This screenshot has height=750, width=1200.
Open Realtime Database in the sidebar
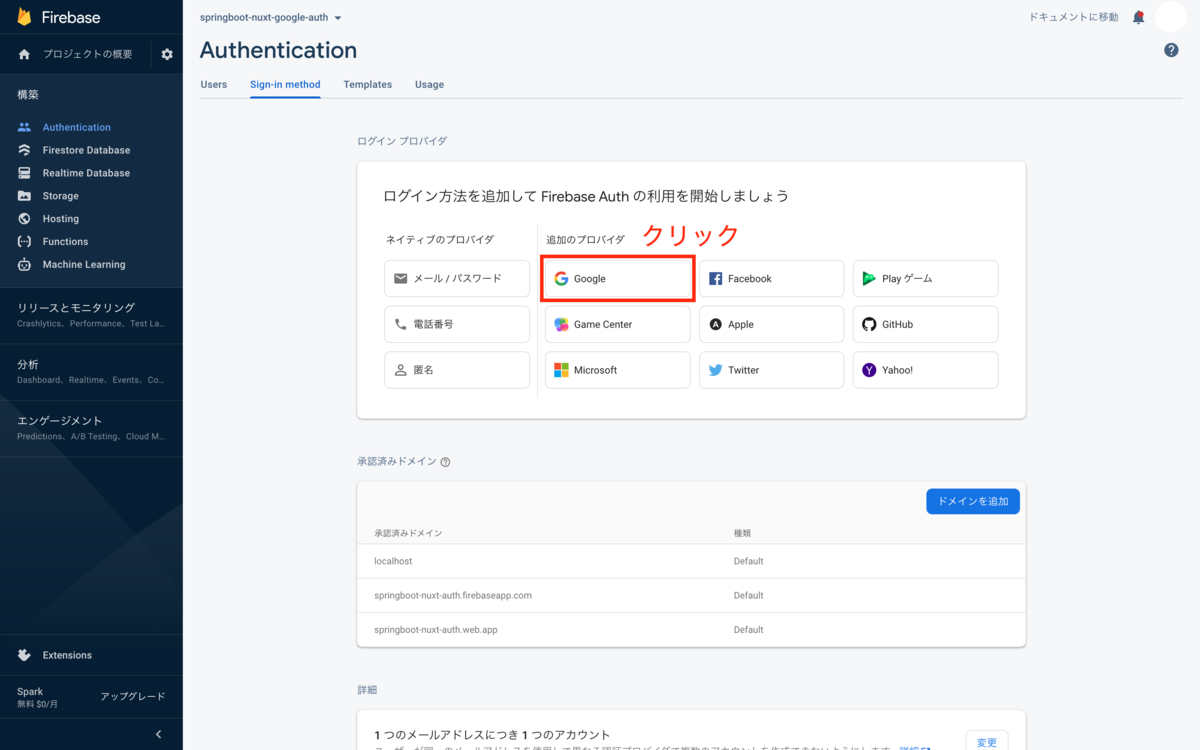point(86,173)
